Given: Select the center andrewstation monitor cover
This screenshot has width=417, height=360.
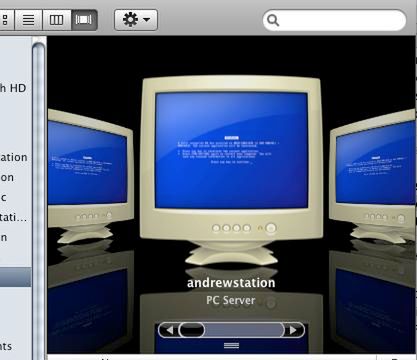Looking at the screenshot, I should pyautogui.click(x=231, y=170).
